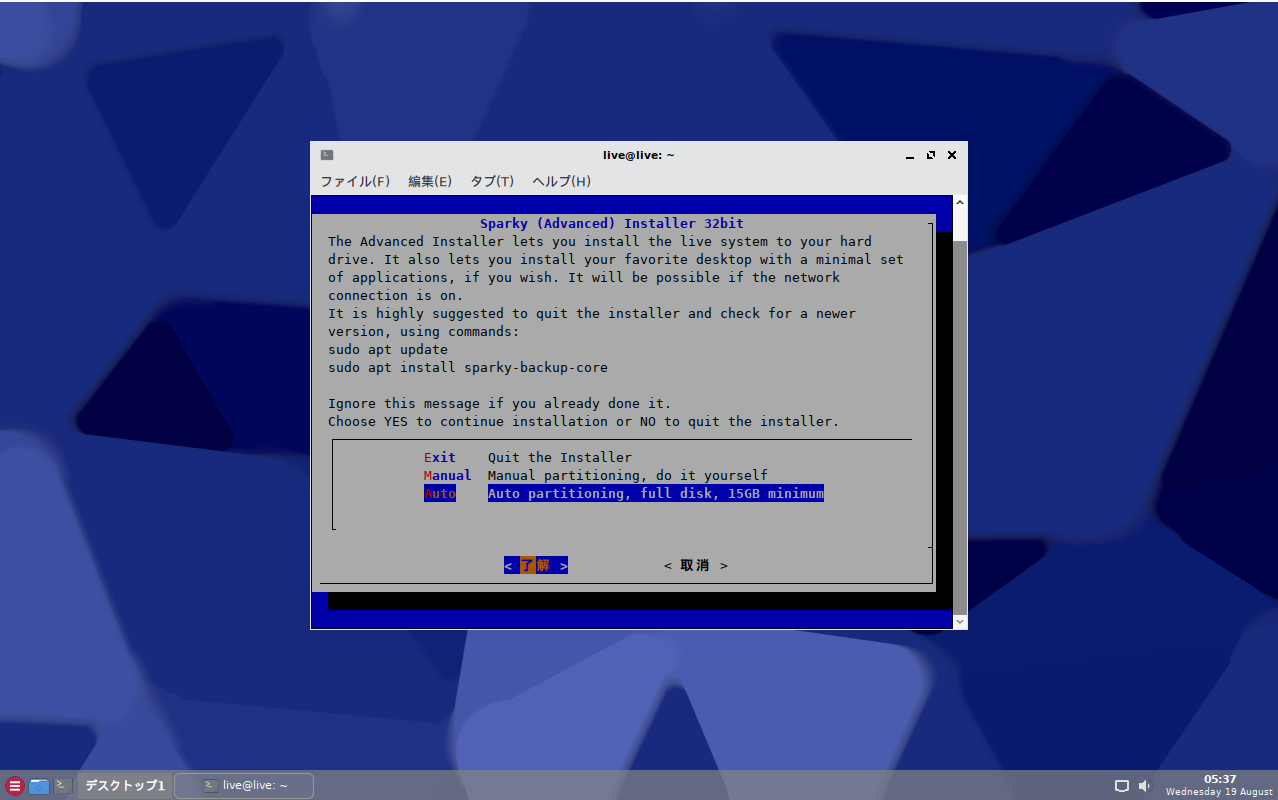Click the terminal vertical scrollbar thumb
1278x800 pixels.
point(960,426)
